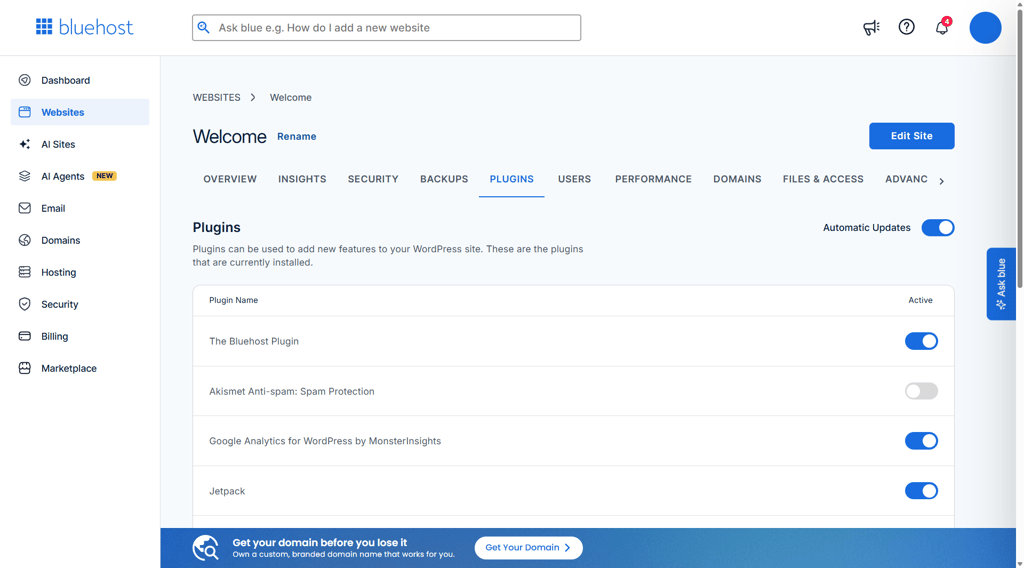
Task: Open the user profile avatar
Action: [985, 27]
